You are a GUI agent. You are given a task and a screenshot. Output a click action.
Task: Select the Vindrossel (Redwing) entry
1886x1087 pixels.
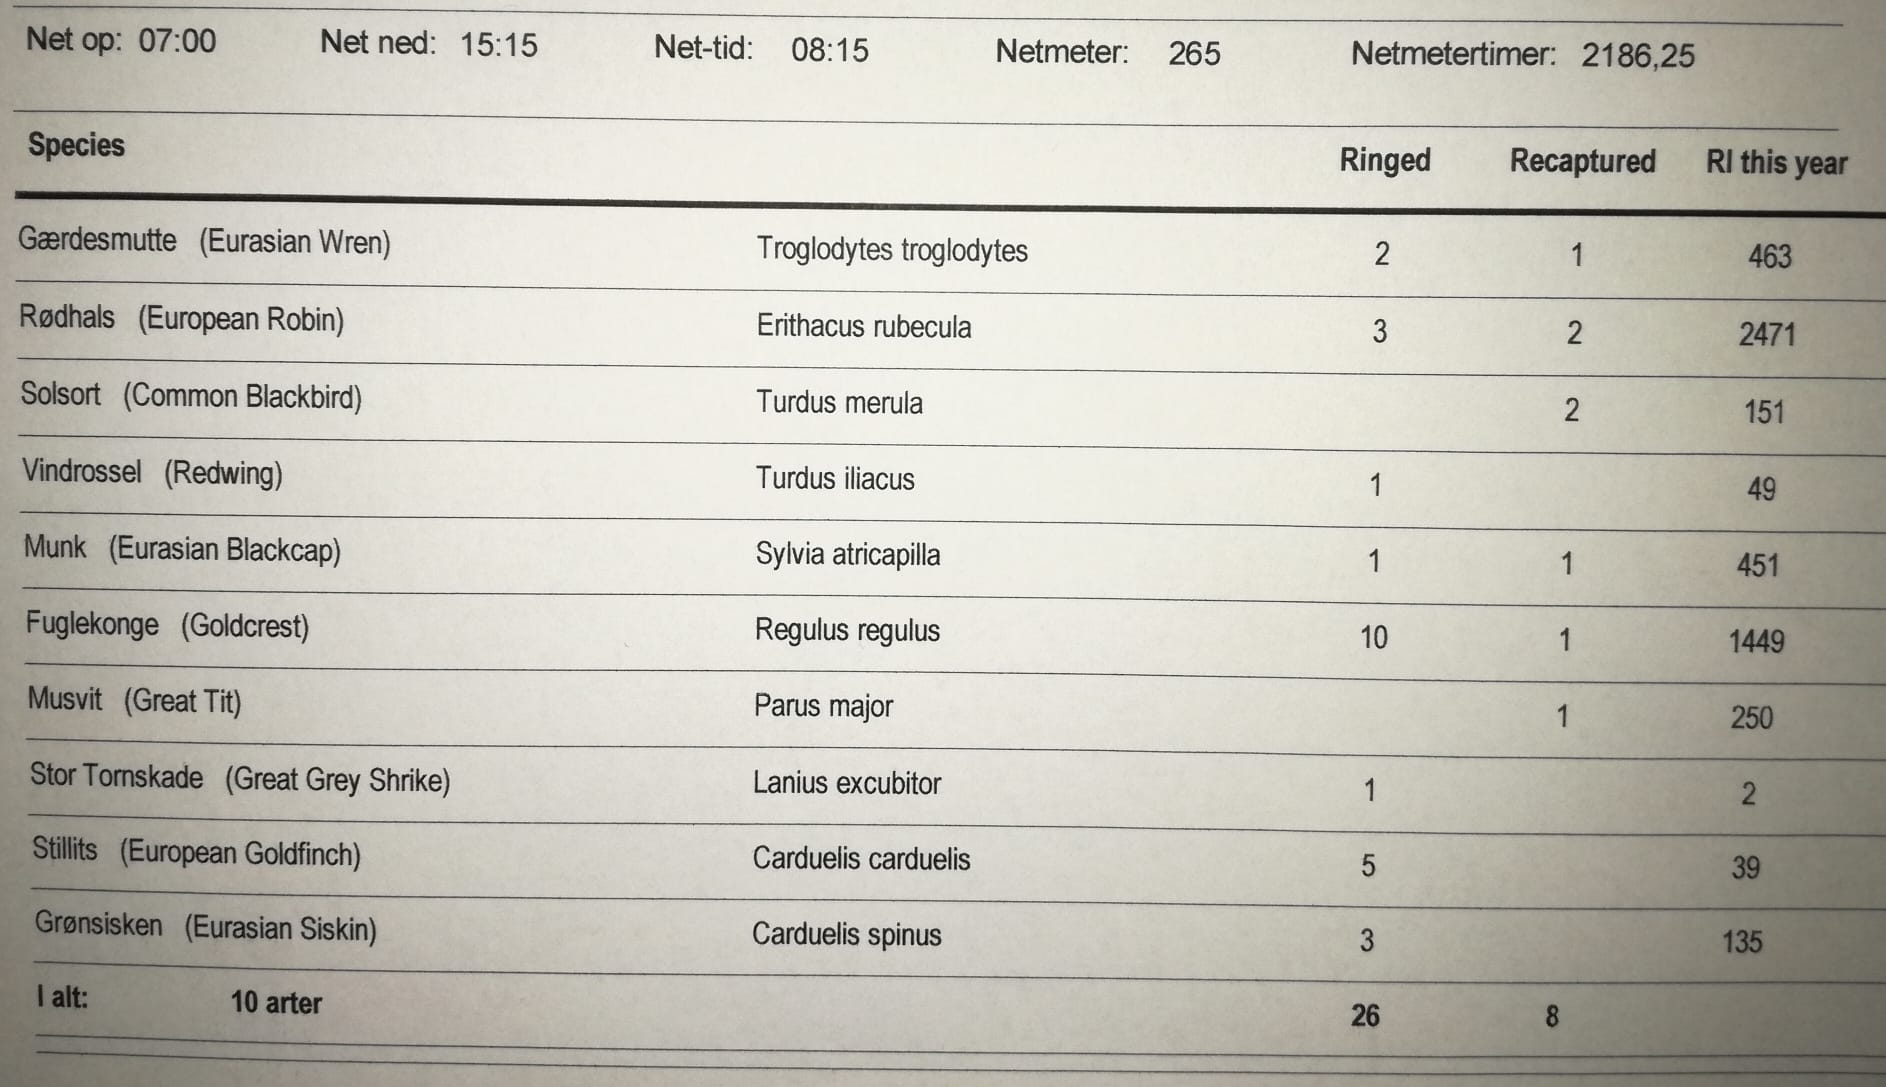click(152, 472)
